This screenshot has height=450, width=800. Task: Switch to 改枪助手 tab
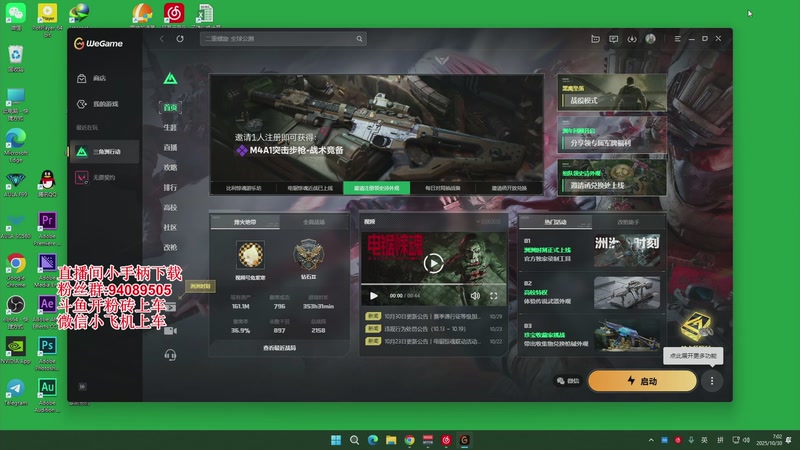[628, 222]
